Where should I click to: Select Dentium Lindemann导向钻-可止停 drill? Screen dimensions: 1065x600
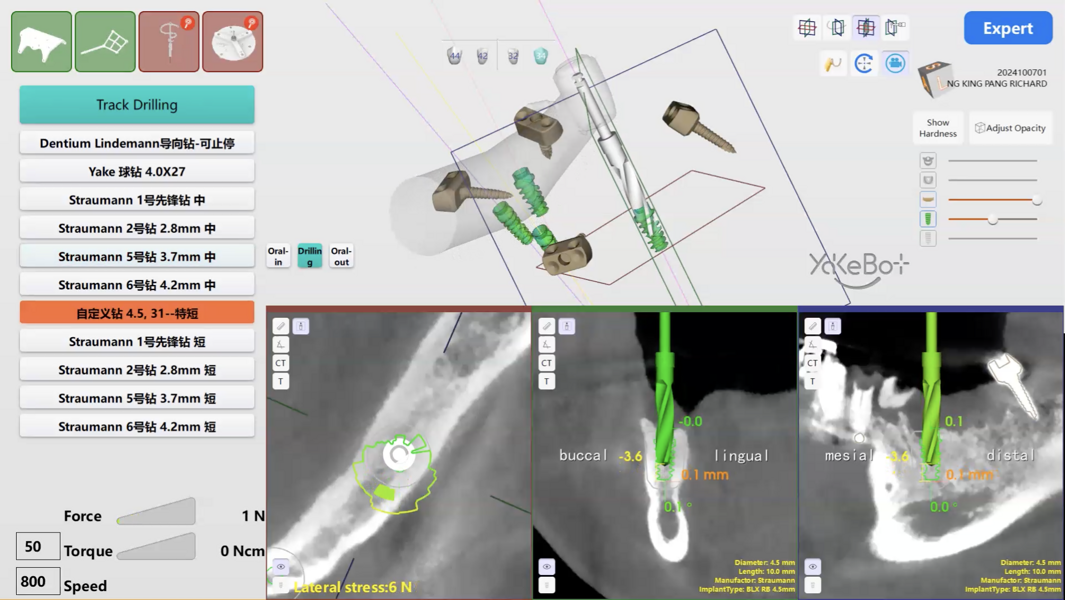pyautogui.click(x=137, y=143)
